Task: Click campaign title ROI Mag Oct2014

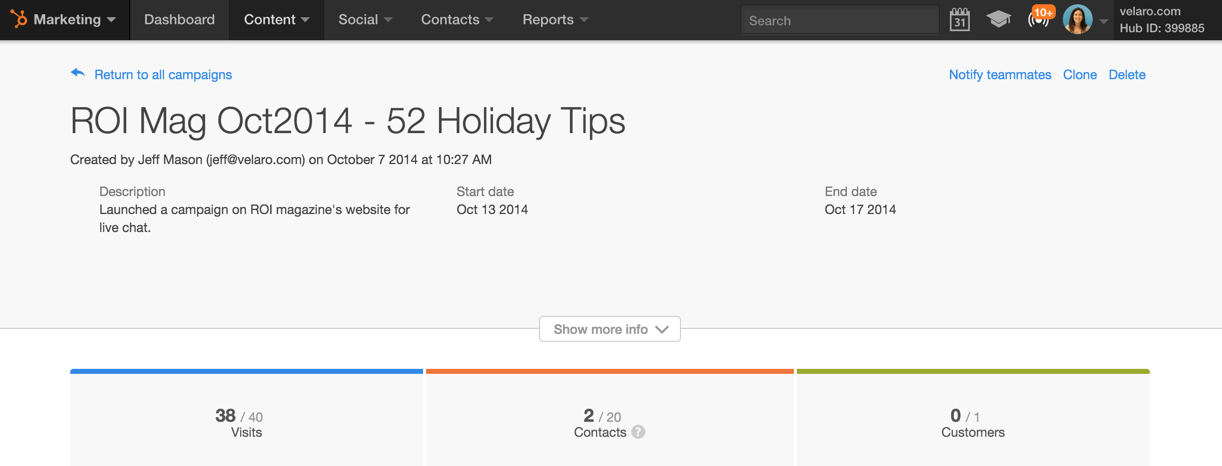Action: [348, 121]
